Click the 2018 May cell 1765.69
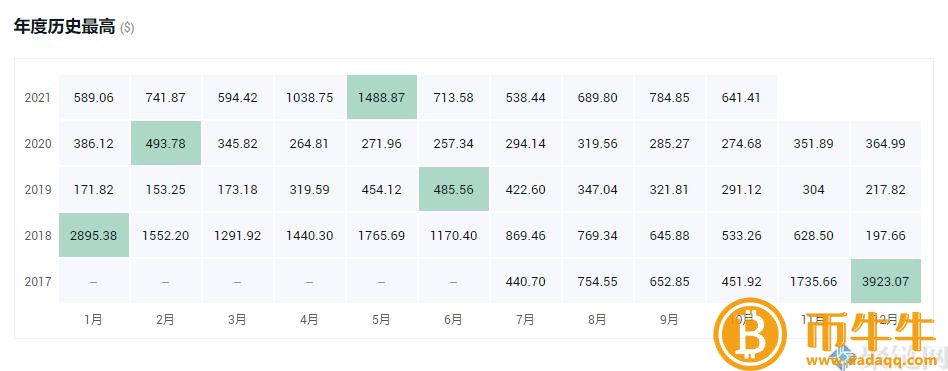 point(381,235)
